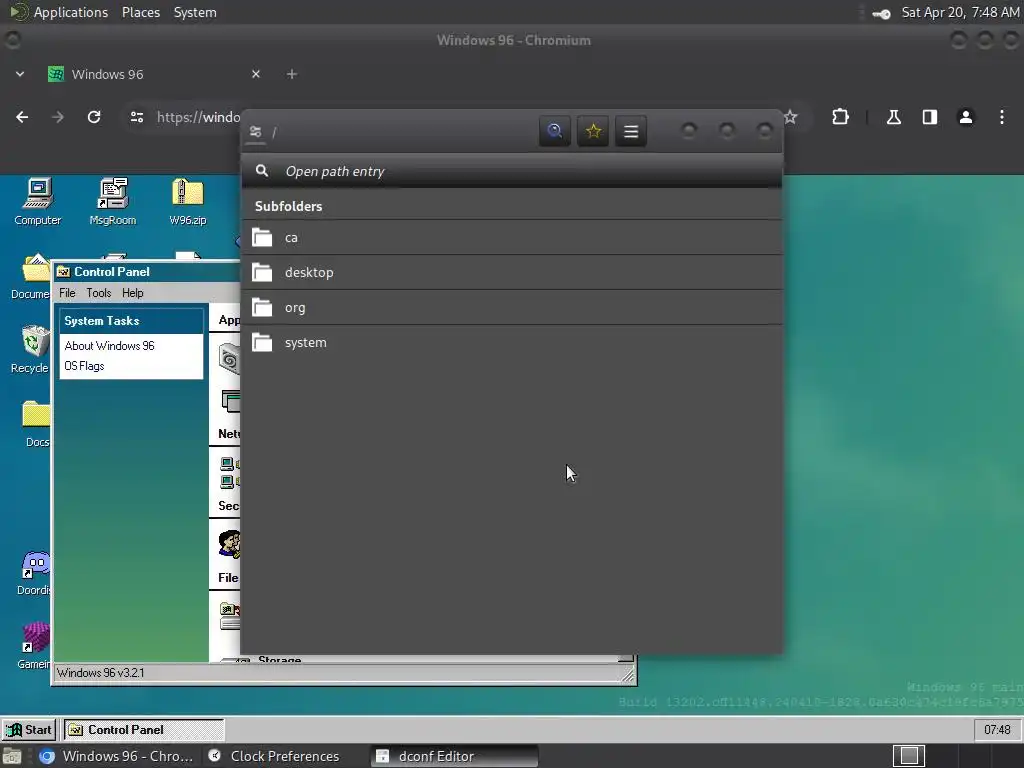
Task: Open Chromium three-dot menu
Action: pyautogui.click(x=1002, y=117)
